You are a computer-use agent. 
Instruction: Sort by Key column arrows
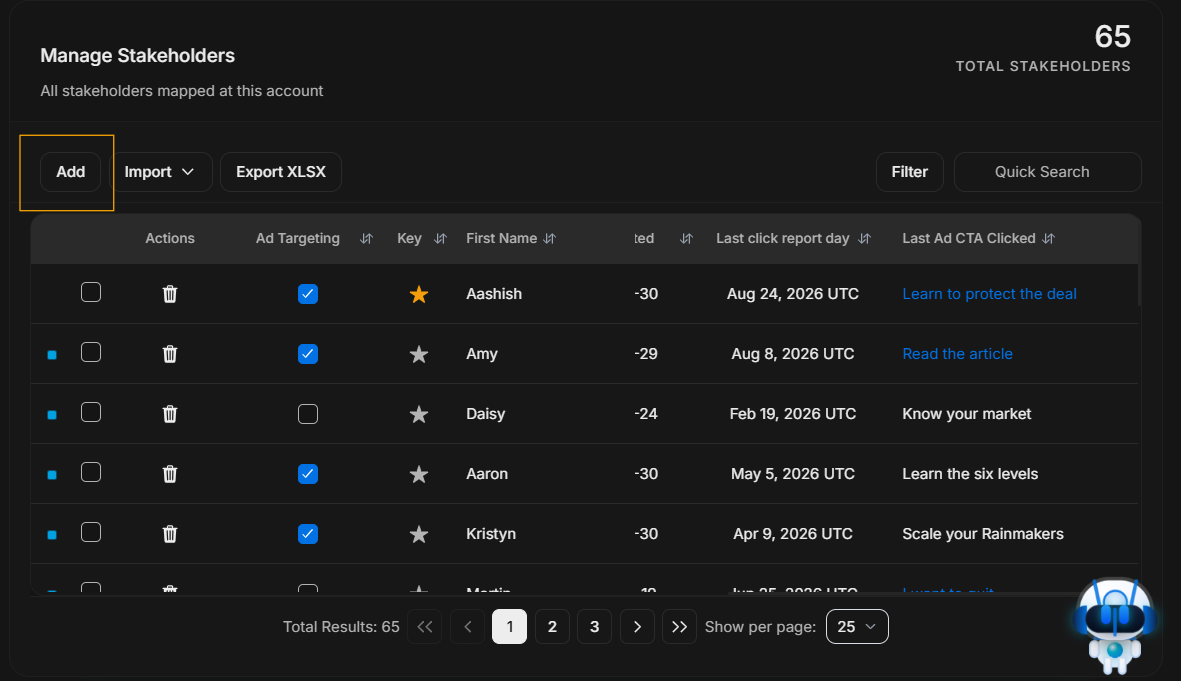click(441, 239)
